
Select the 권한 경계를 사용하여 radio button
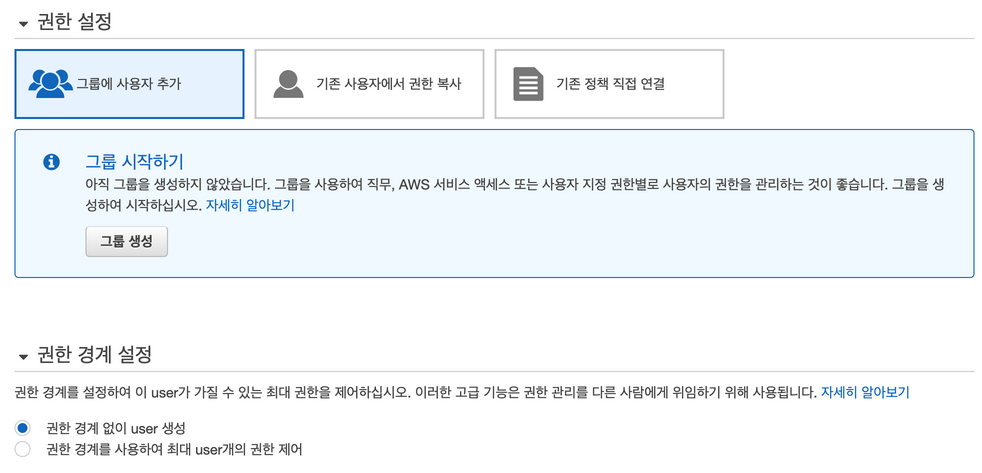(x=23, y=449)
